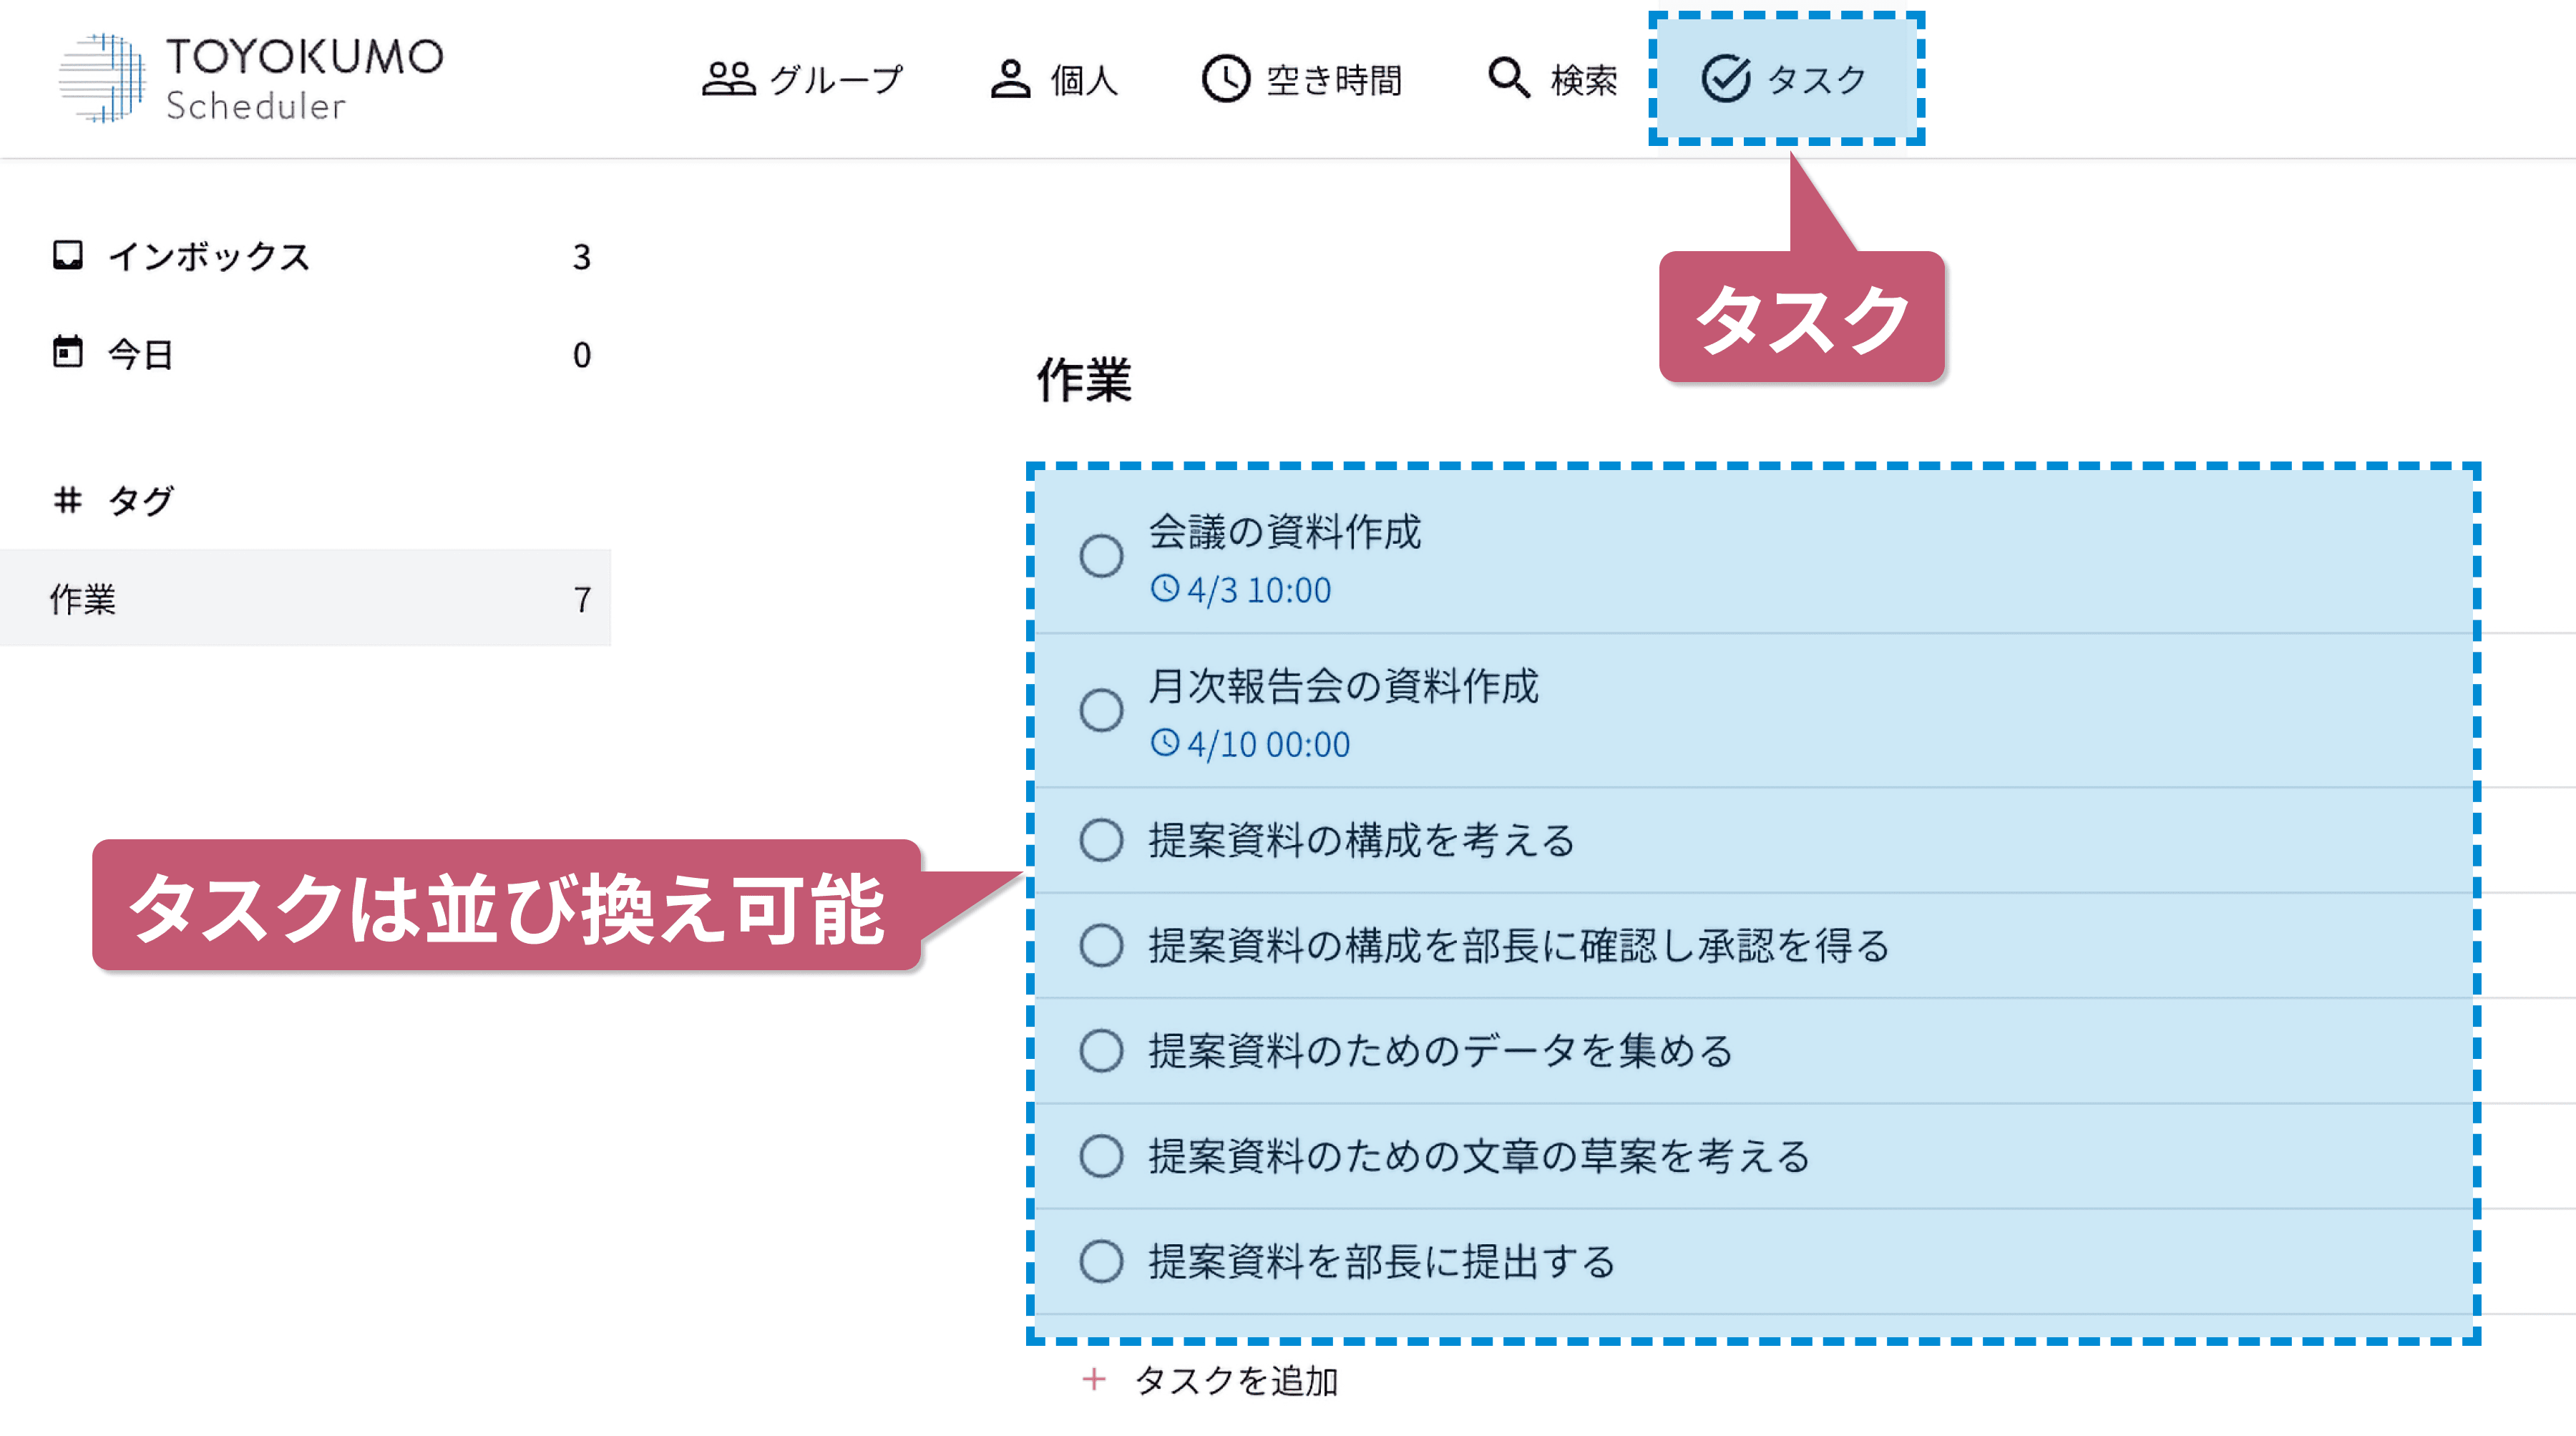Image resolution: width=2576 pixels, height=1436 pixels.
Task: Open the グループ group view icon
Action: click(x=728, y=79)
